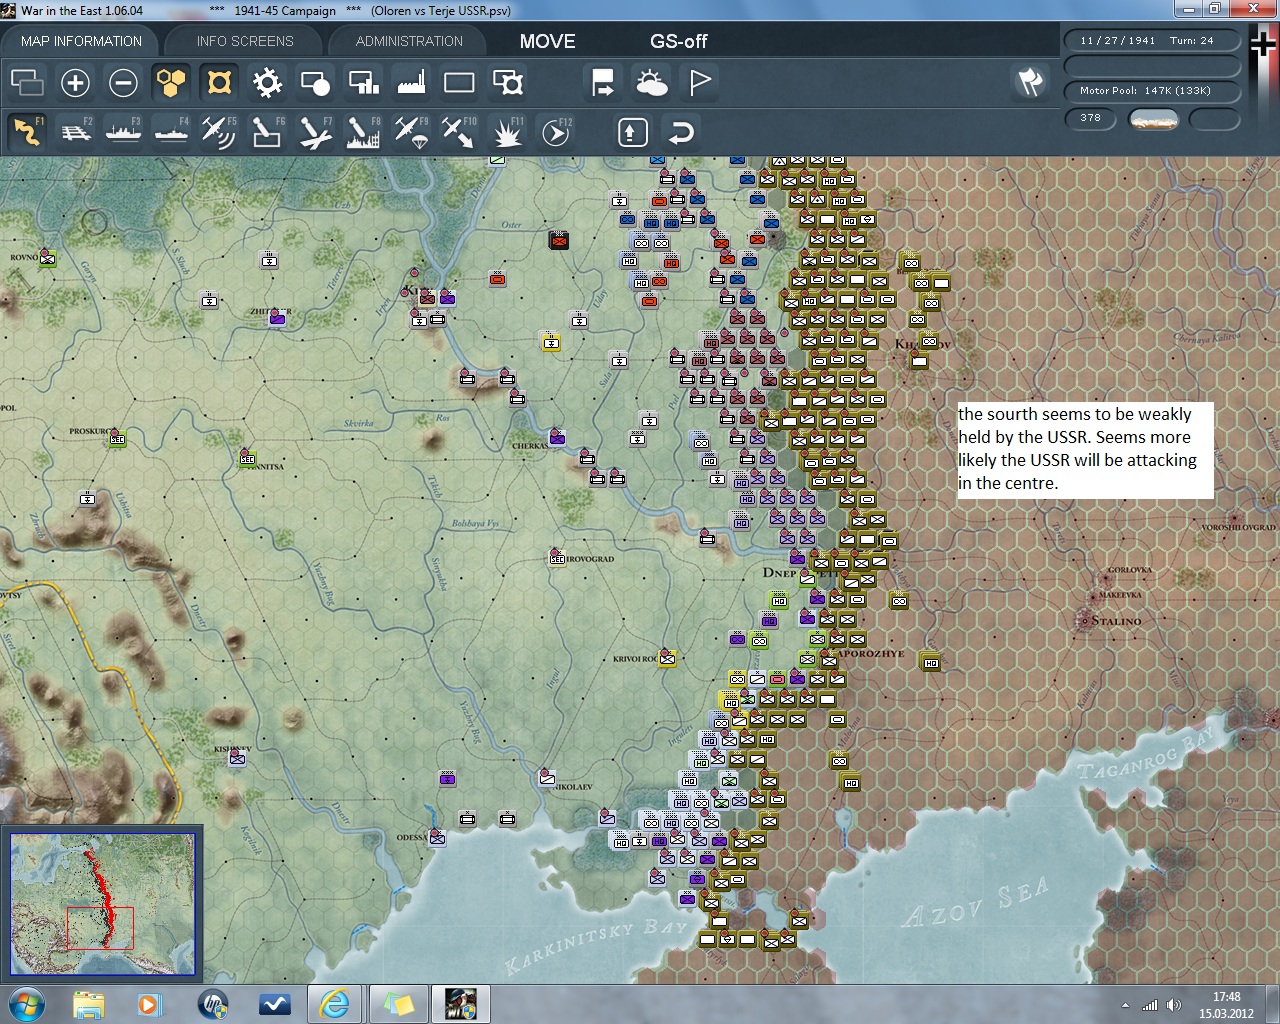Toggle the factory locations overlay

point(411,83)
